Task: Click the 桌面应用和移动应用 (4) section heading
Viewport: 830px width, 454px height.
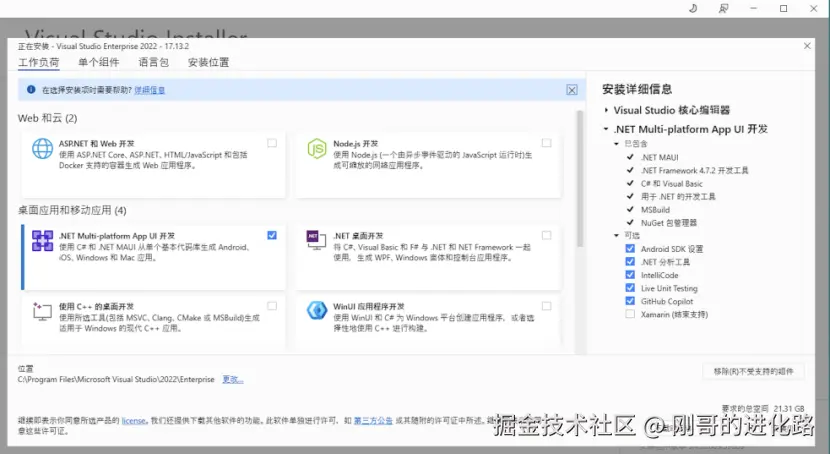Action: coord(72,210)
